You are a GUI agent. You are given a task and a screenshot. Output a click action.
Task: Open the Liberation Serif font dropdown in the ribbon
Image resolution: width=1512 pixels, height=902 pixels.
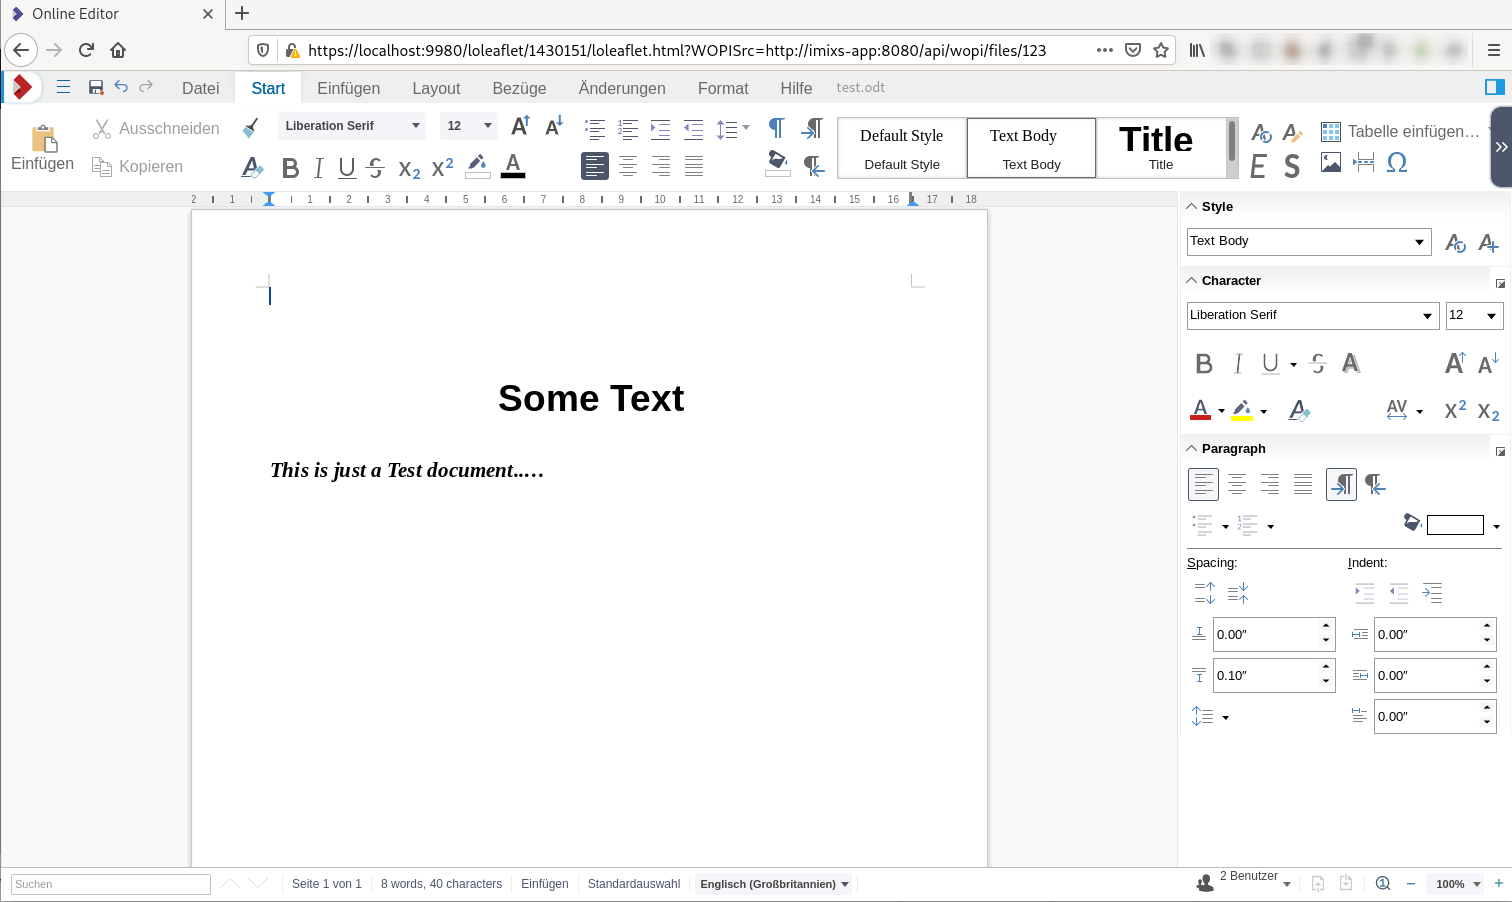click(415, 126)
